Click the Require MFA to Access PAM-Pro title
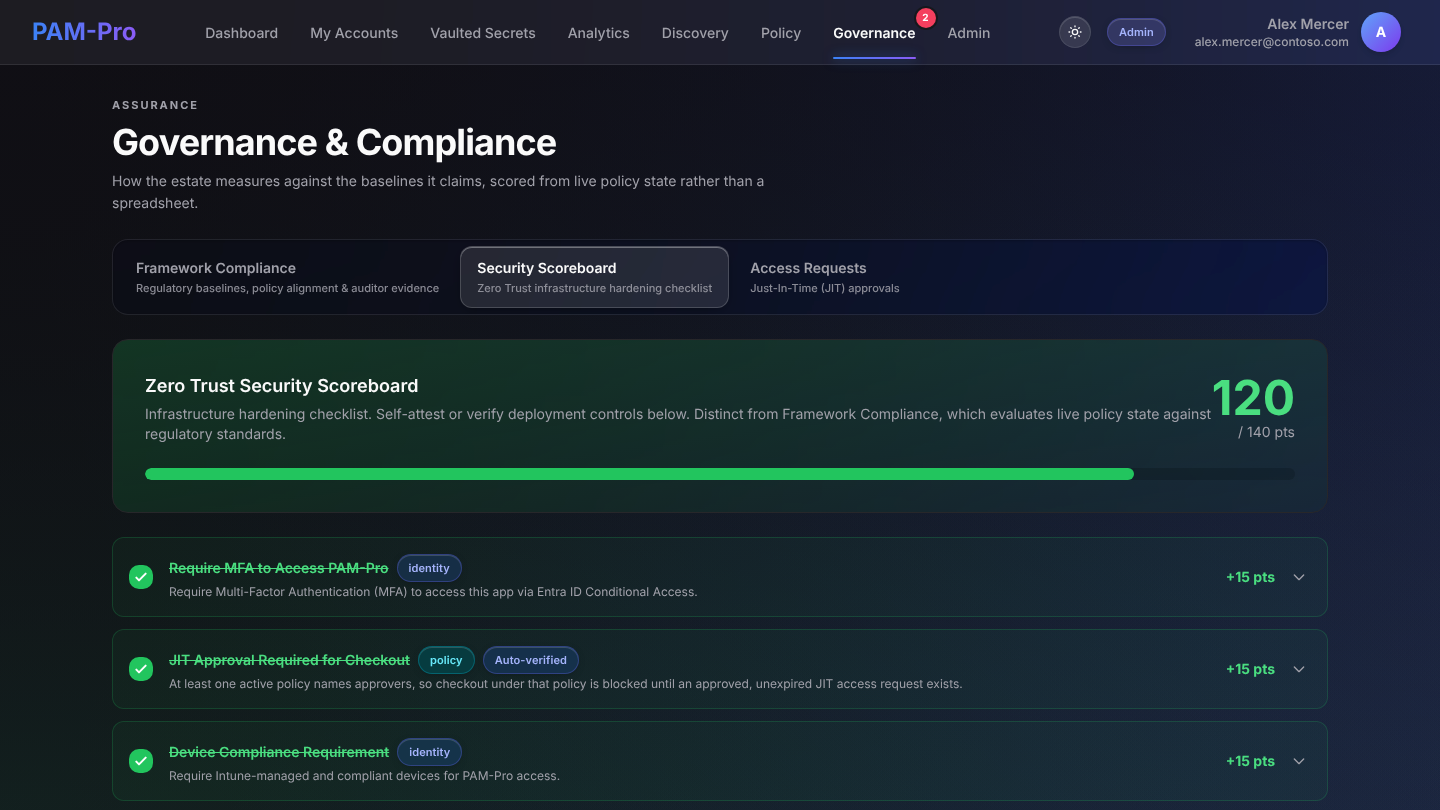The height and width of the screenshot is (810, 1440). [x=278, y=568]
